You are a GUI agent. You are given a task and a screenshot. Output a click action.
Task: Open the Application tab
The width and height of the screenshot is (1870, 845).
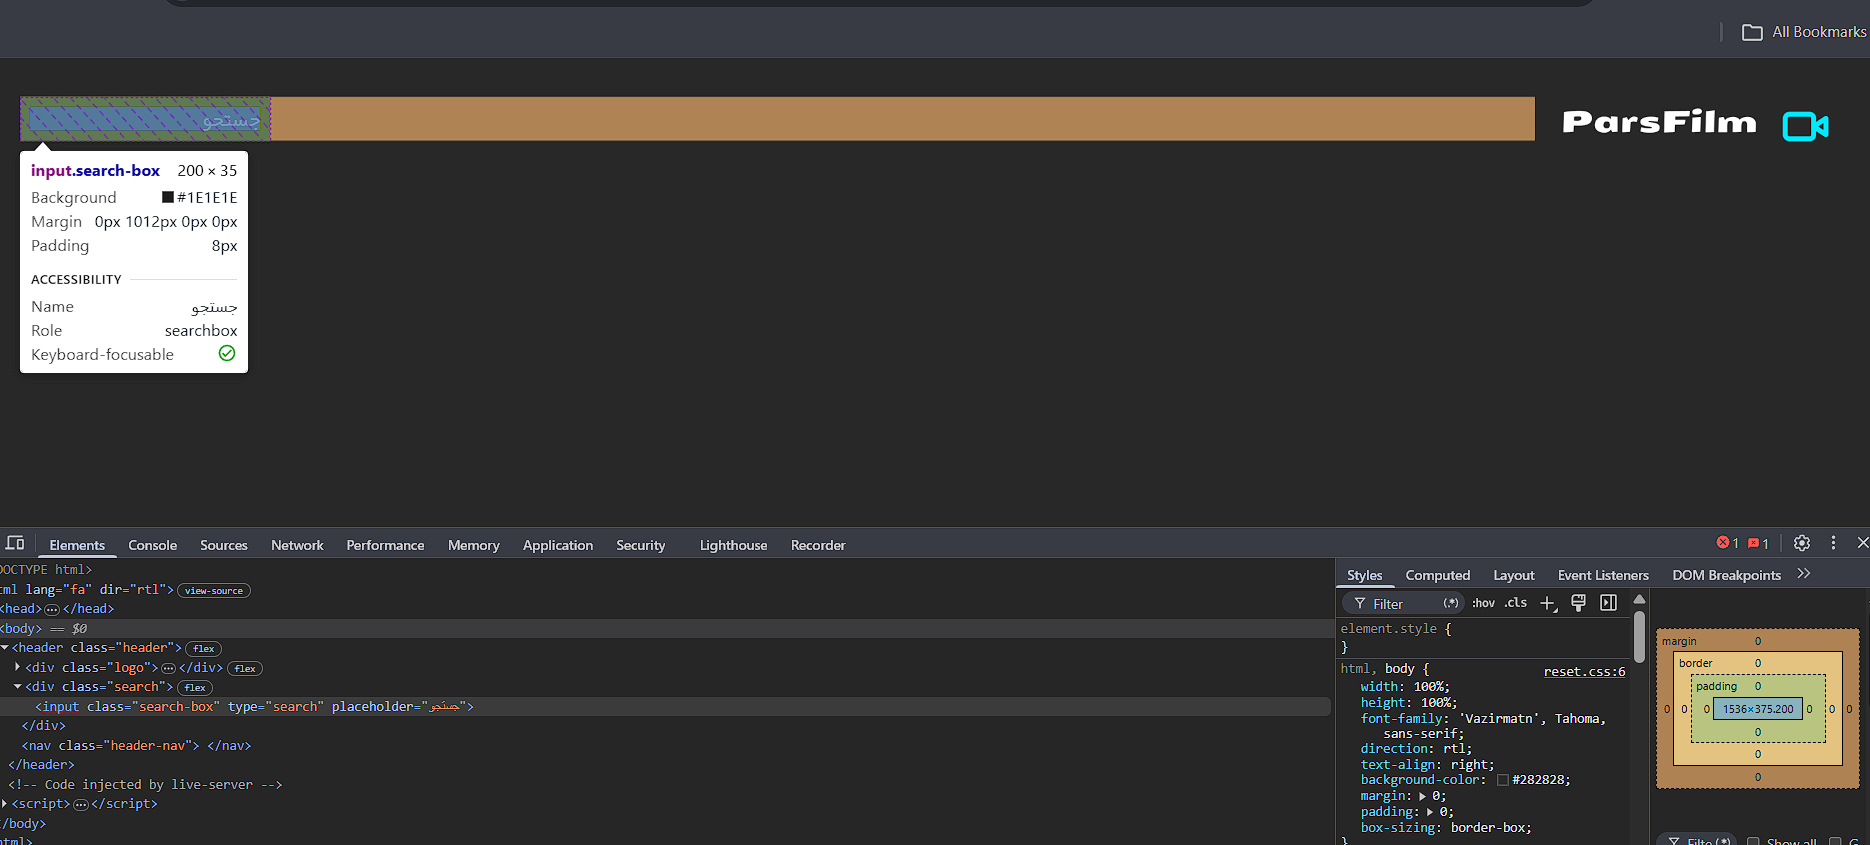(558, 545)
